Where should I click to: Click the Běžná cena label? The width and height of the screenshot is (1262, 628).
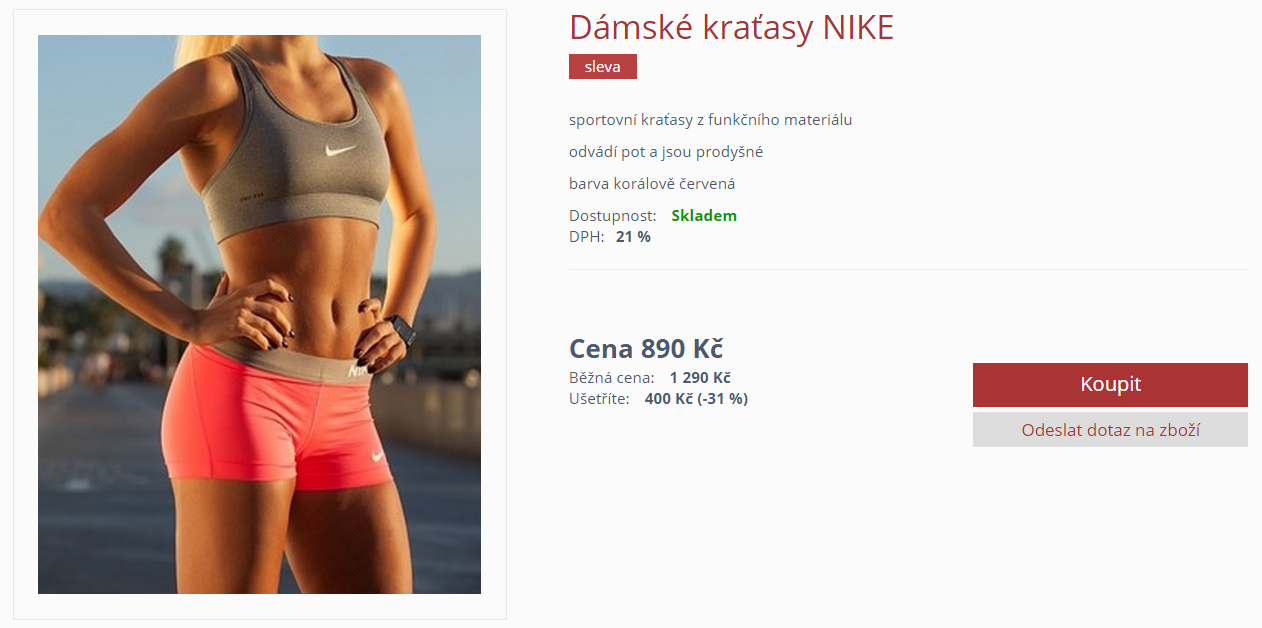point(612,378)
